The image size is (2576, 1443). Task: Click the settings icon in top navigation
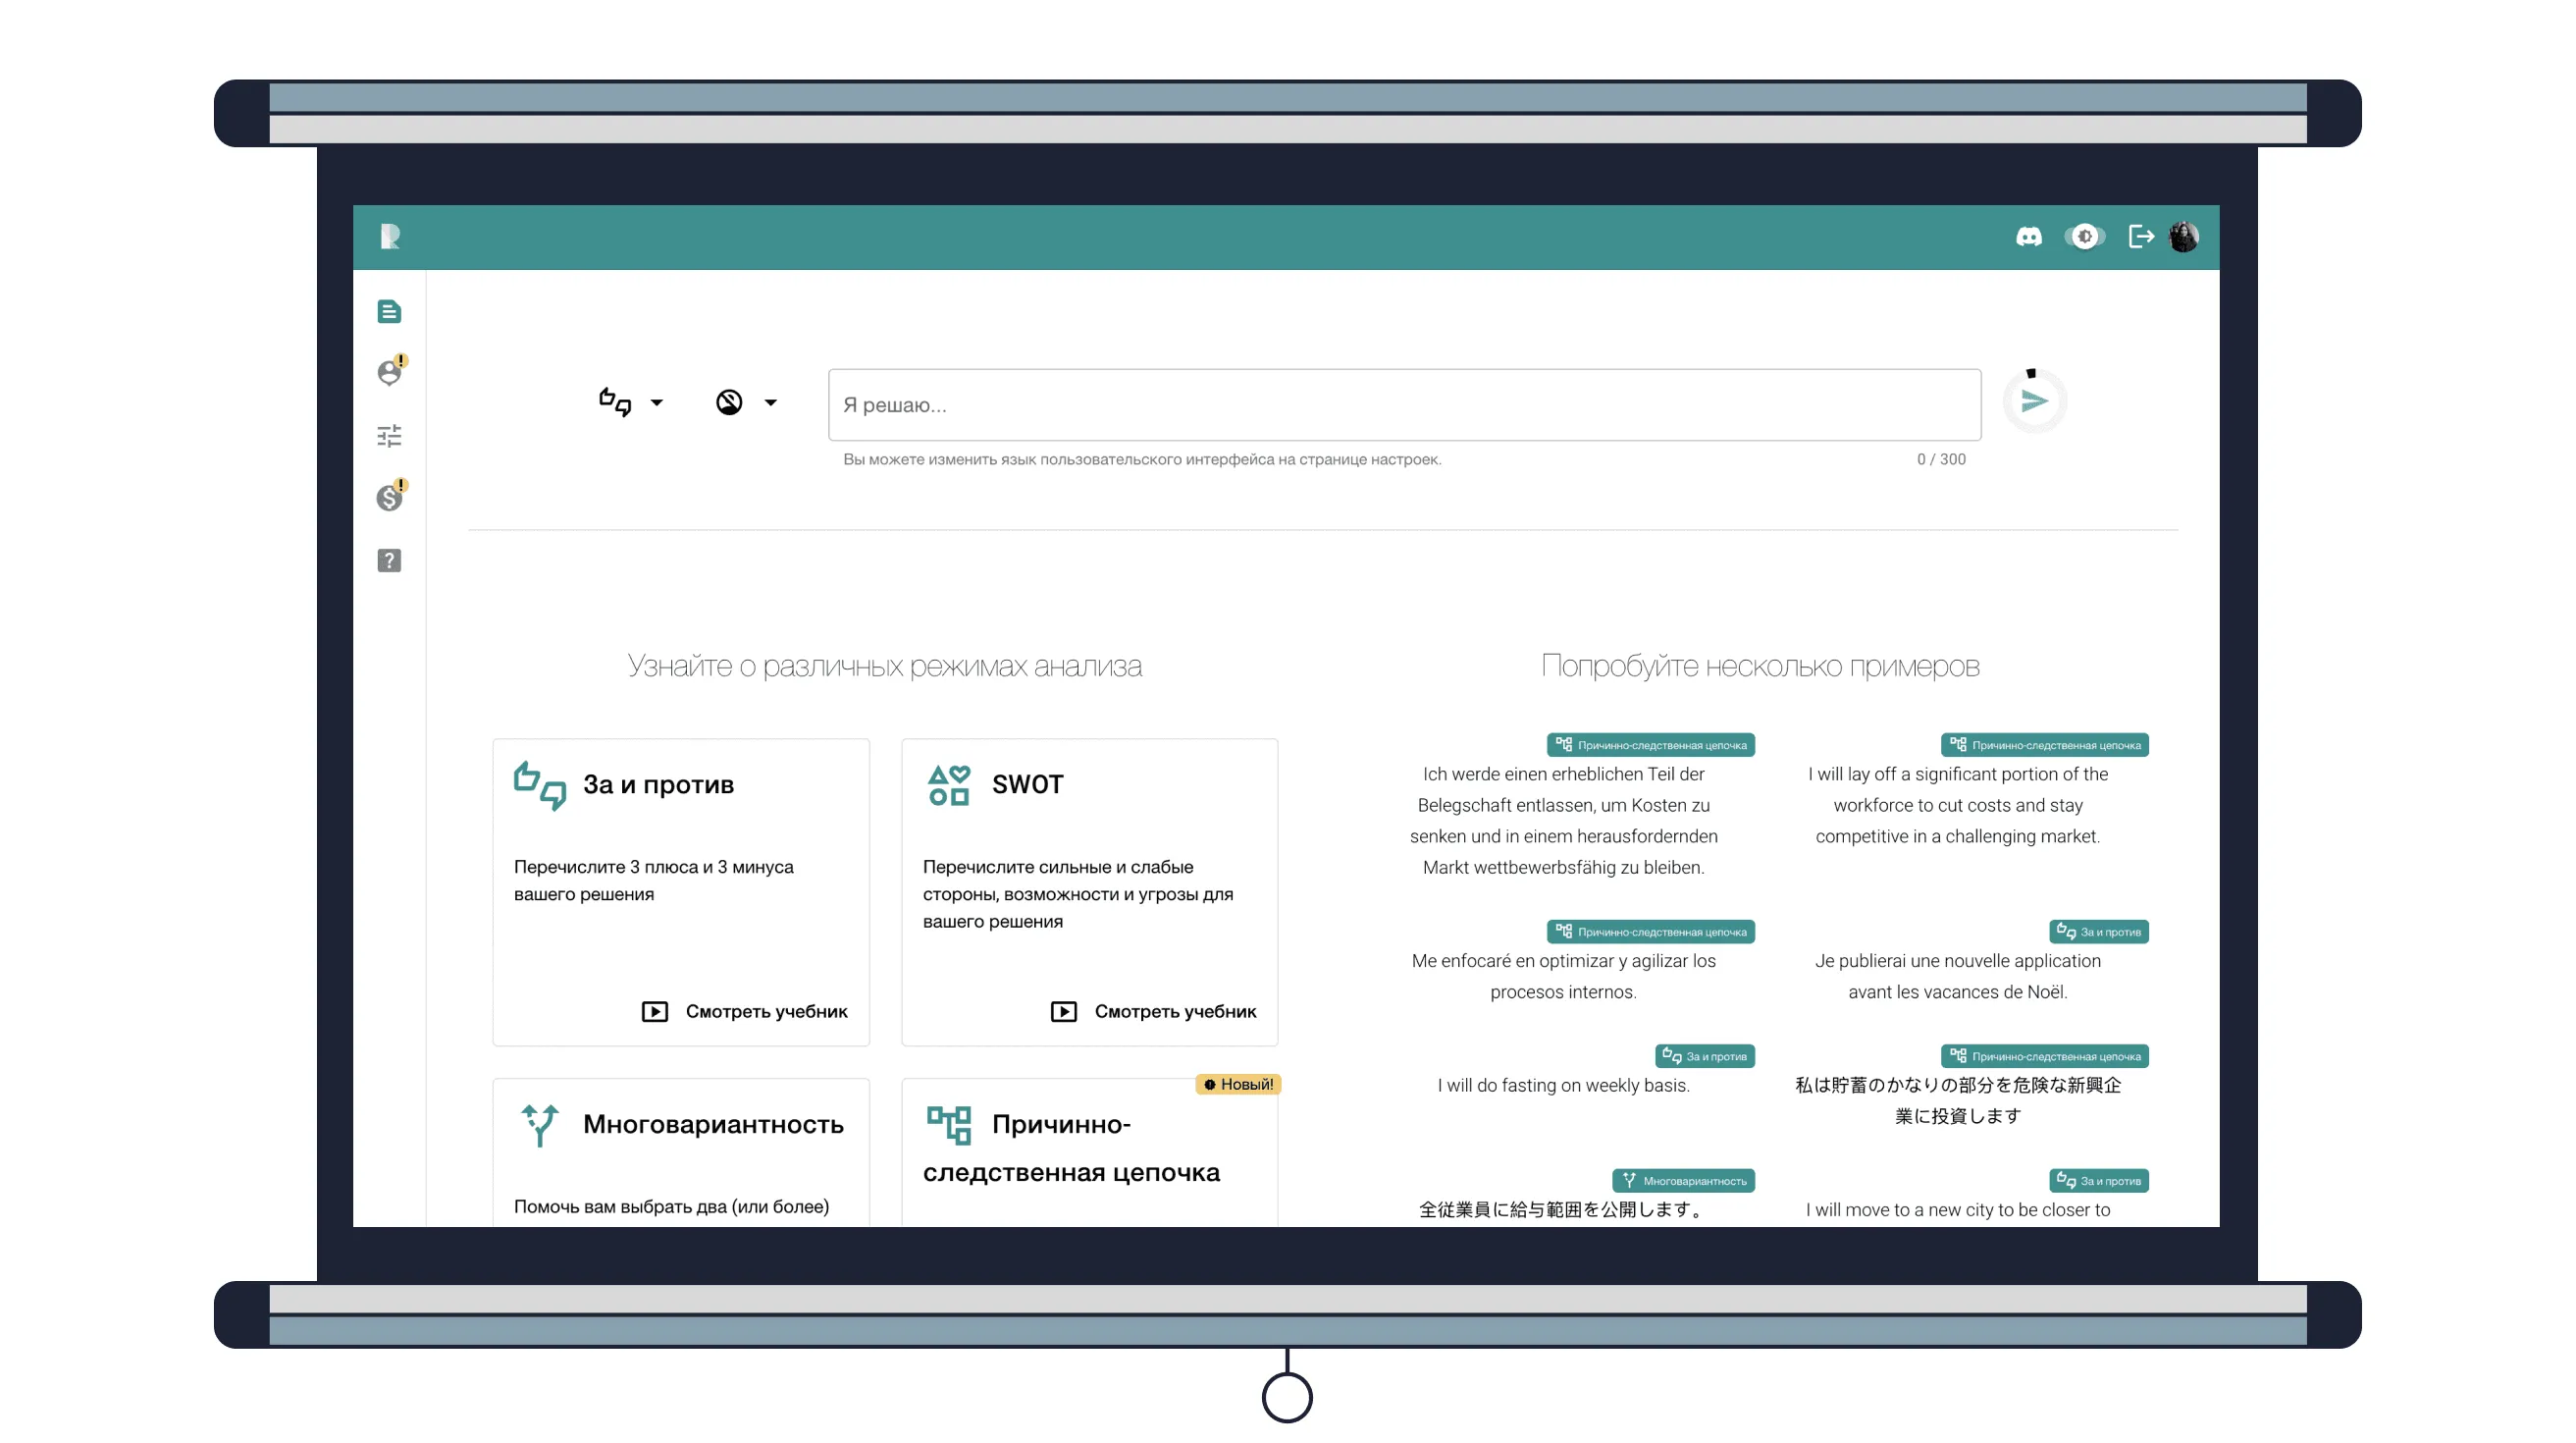(2086, 236)
